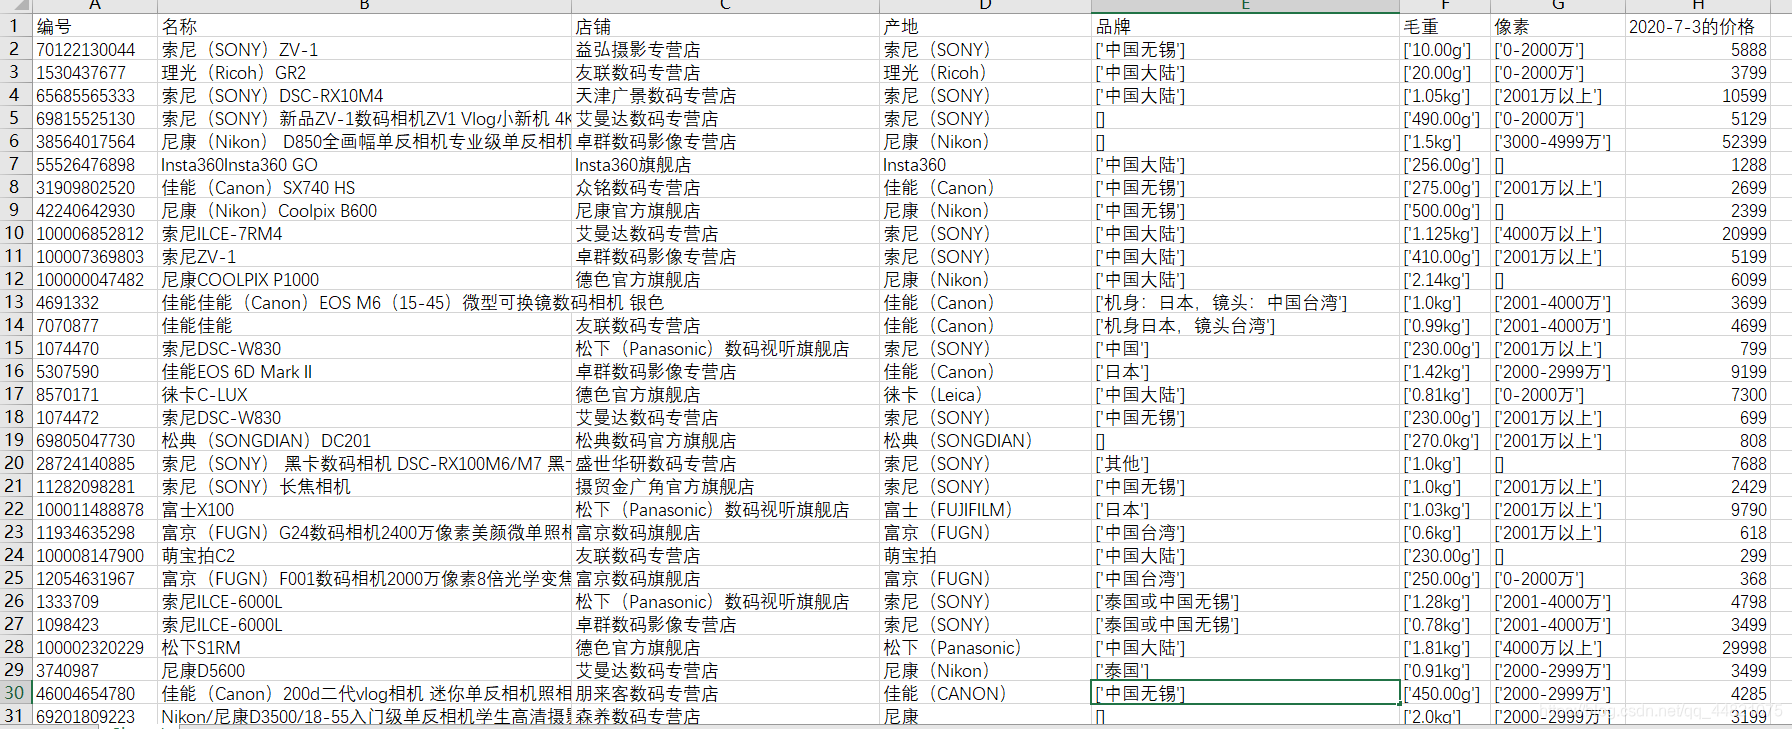The width and height of the screenshot is (1792, 729).
Task: Select brand cell ['其他']
Action: pos(1245,463)
